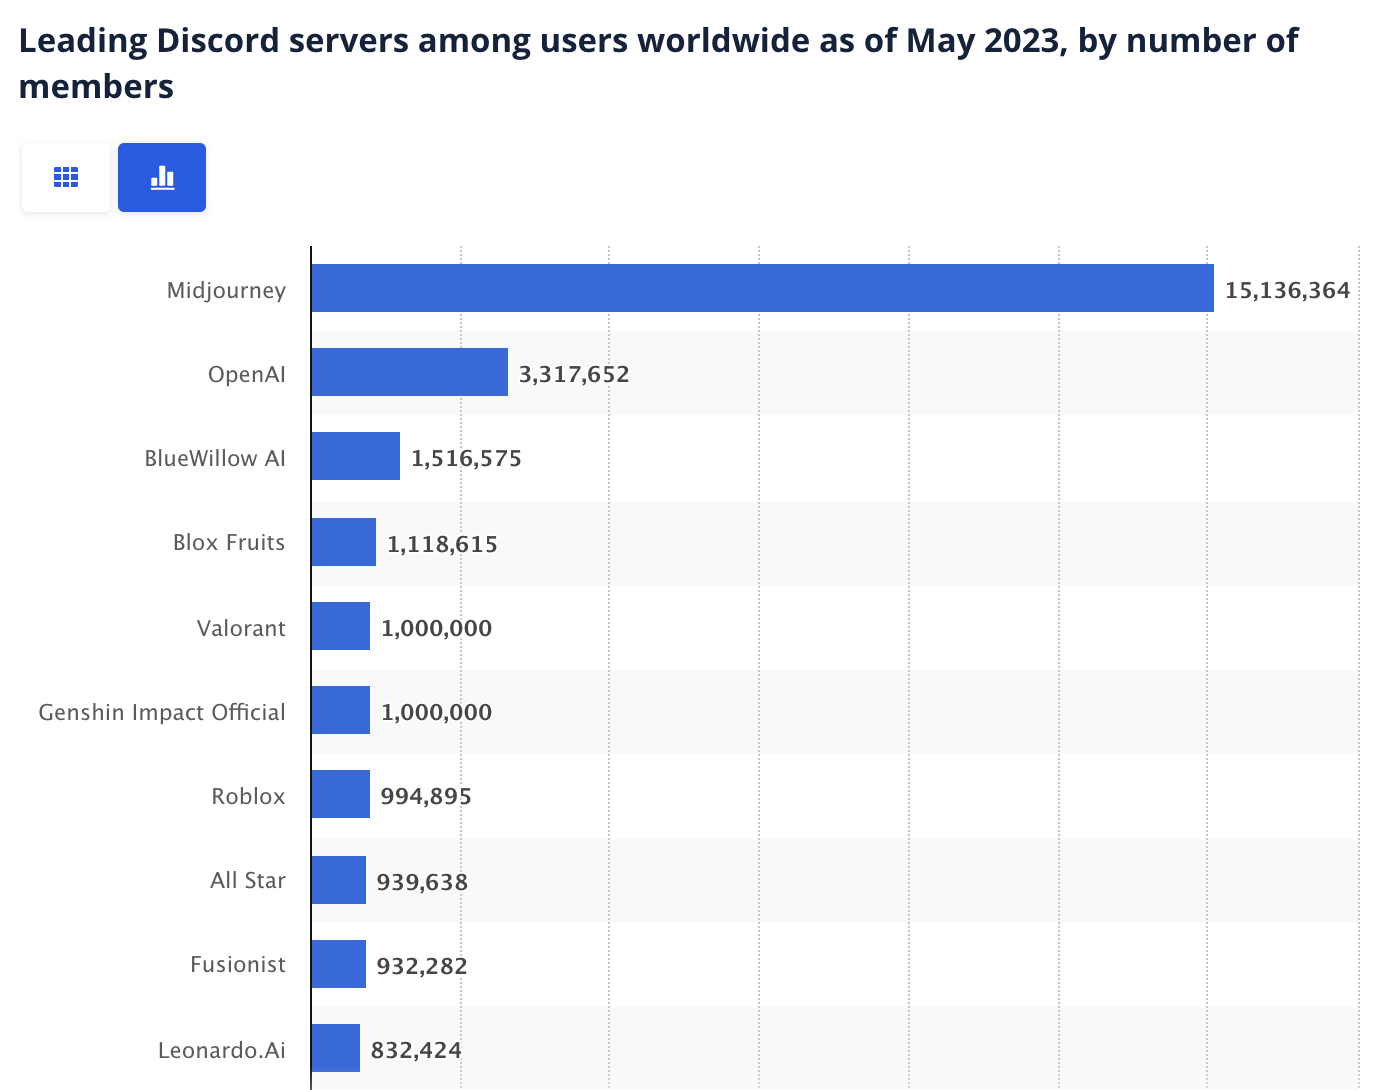The height and width of the screenshot is (1090, 1400).
Task: Click the Fusionist bar
Action: tap(338, 964)
